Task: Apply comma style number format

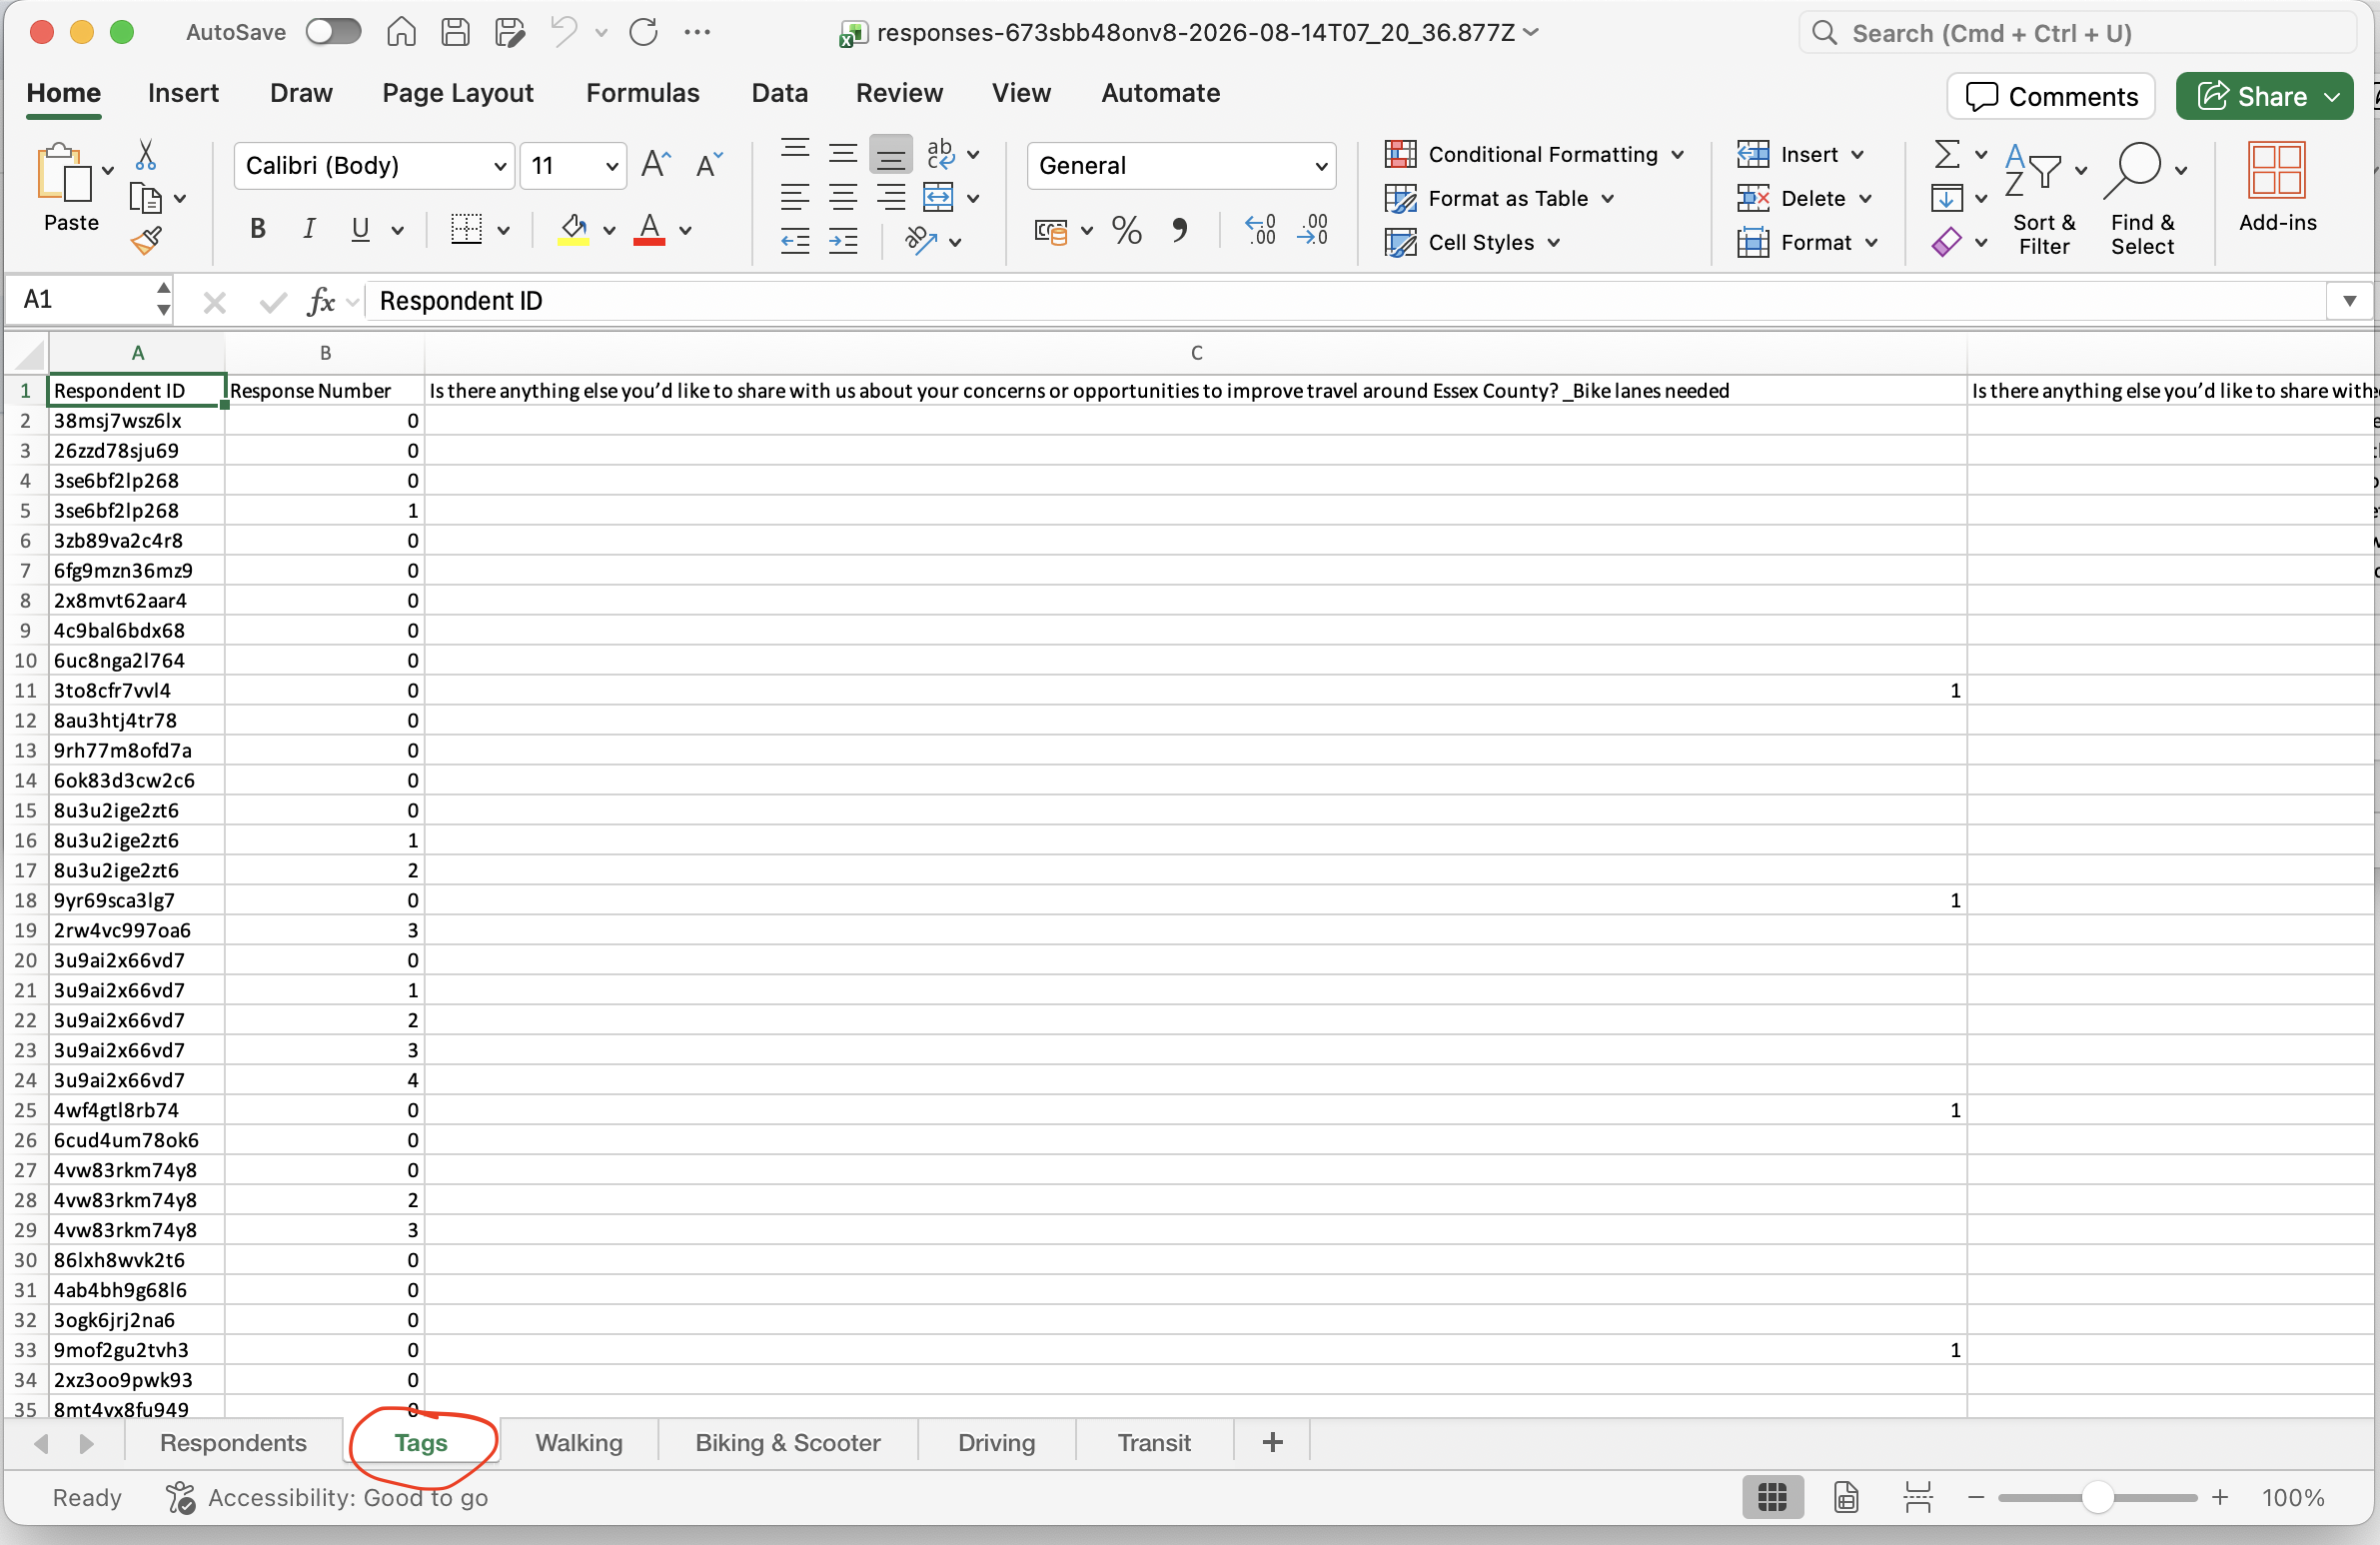Action: [1180, 231]
